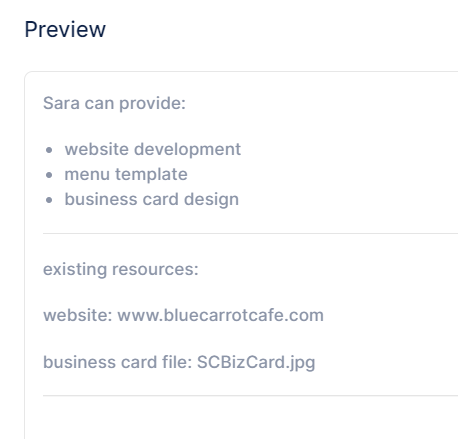This screenshot has height=439, width=458.
Task: Click the word 'Sara' in the preview
Action: point(61,103)
